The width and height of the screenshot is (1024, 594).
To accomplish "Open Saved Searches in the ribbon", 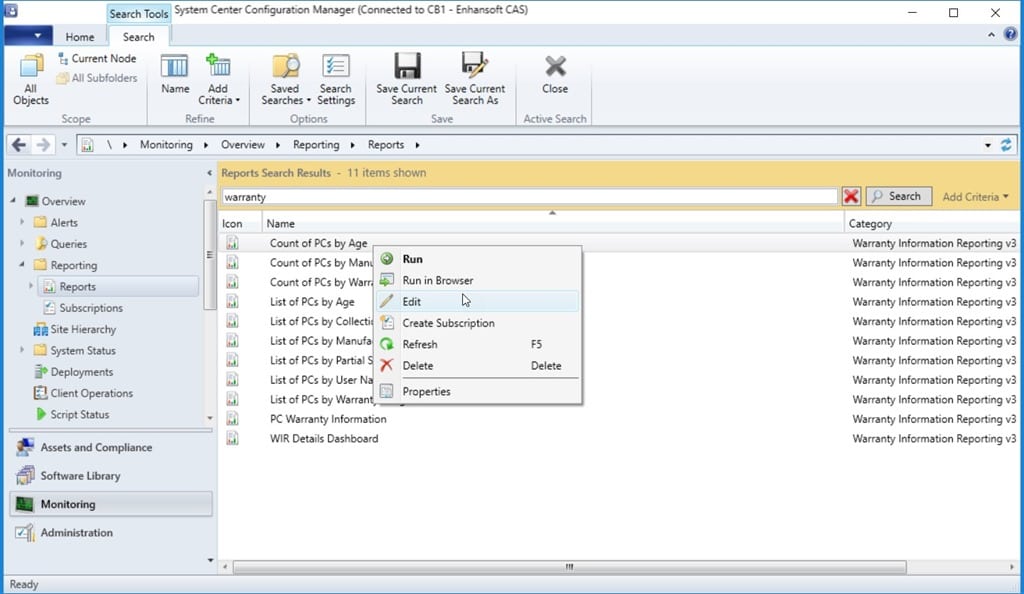I will (x=285, y=80).
